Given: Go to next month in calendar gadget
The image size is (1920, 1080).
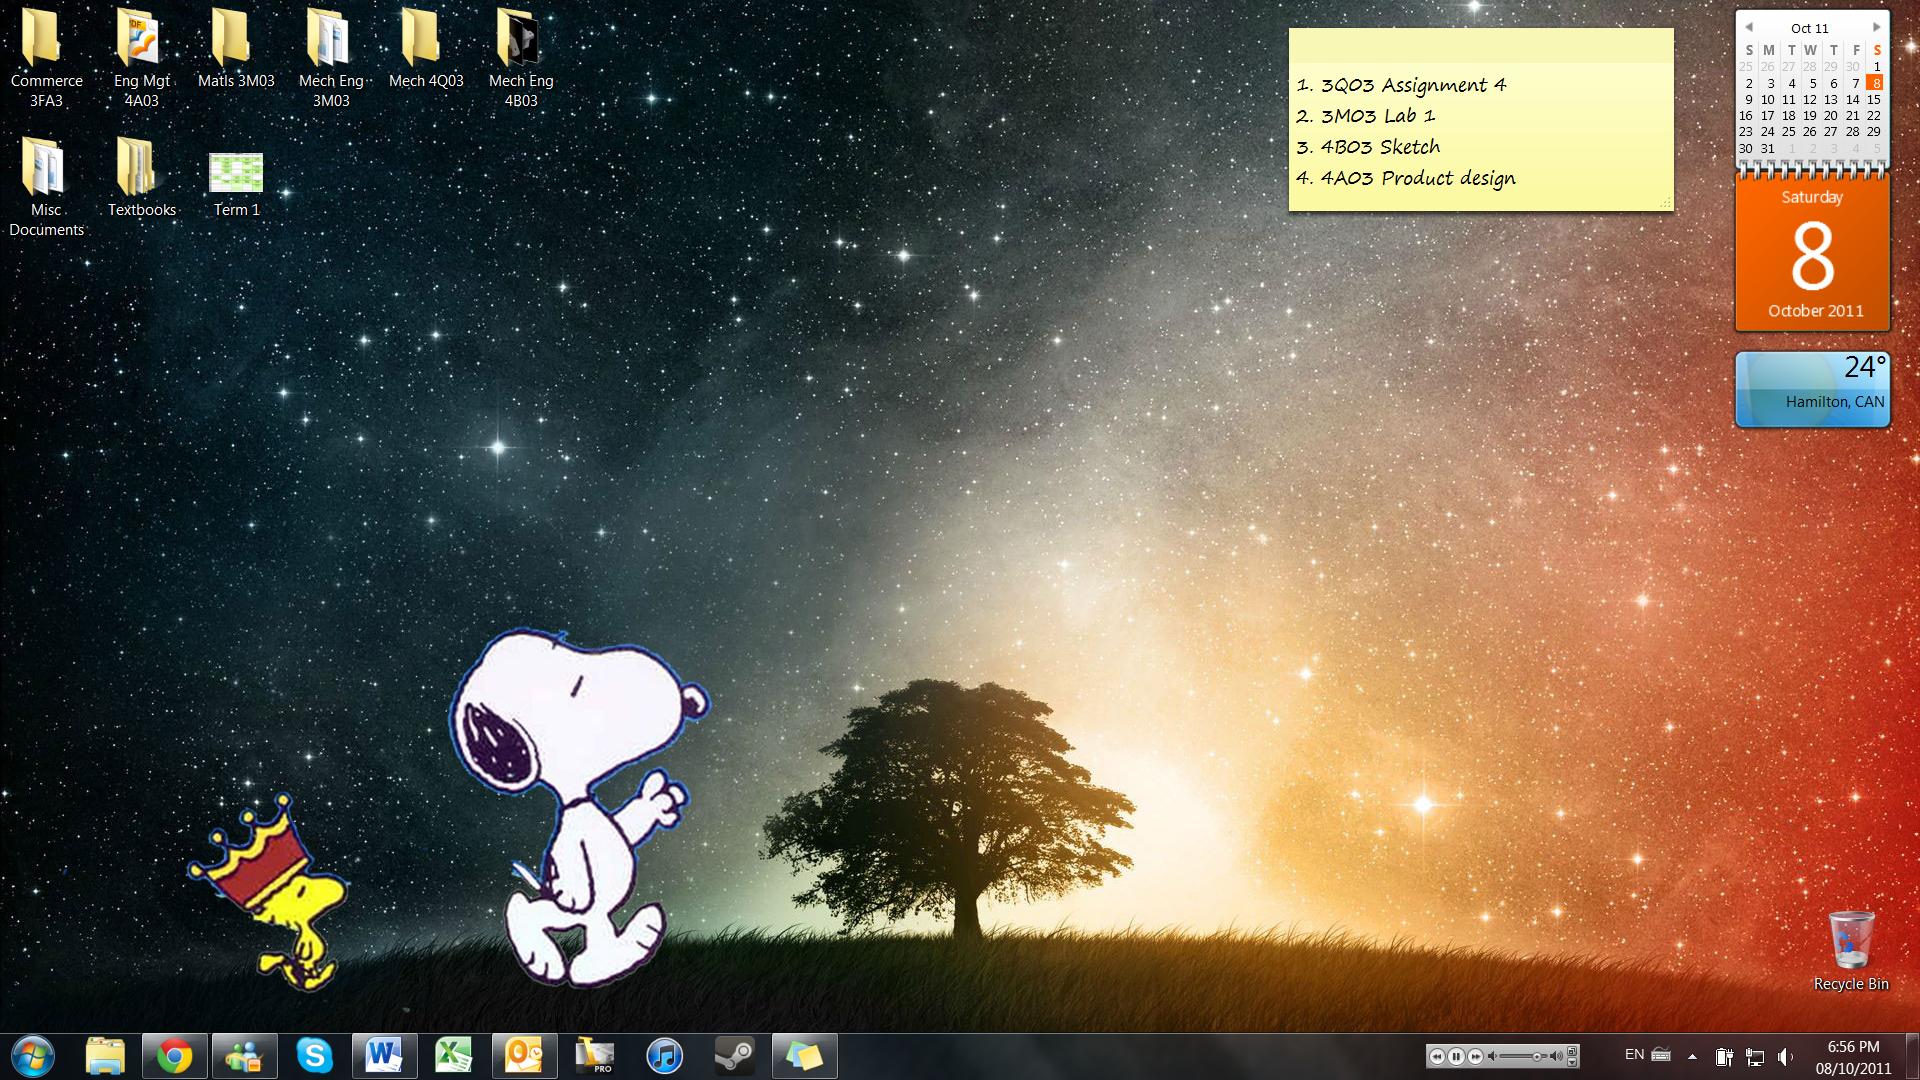Looking at the screenshot, I should [1876, 28].
